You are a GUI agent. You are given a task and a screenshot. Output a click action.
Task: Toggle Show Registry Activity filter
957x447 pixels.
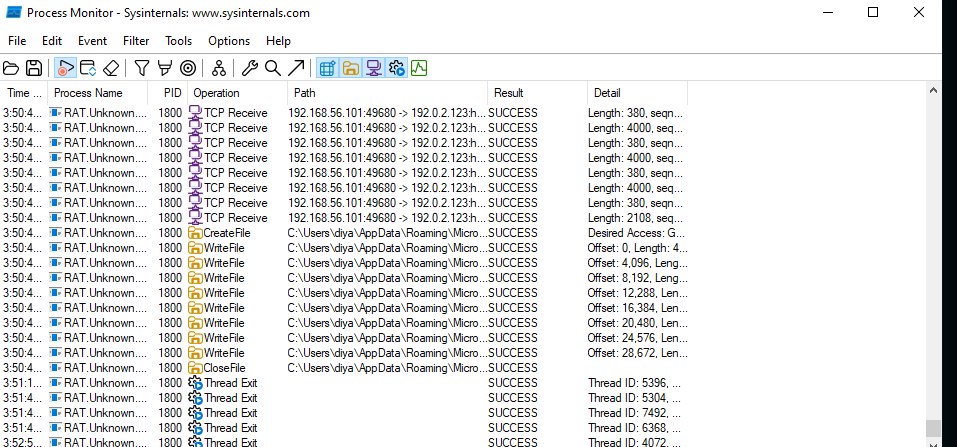[x=328, y=68]
